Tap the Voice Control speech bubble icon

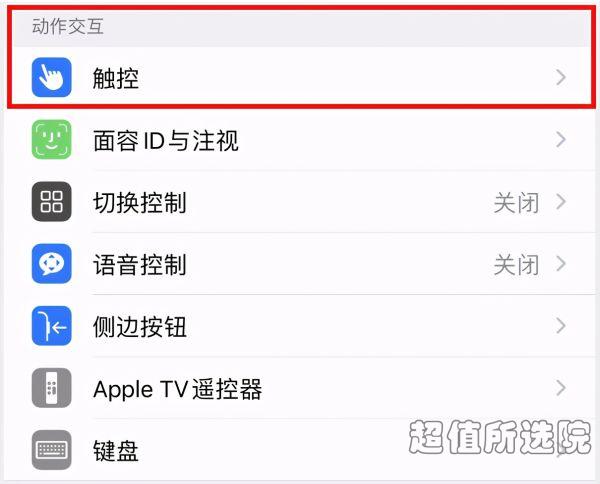(52, 264)
